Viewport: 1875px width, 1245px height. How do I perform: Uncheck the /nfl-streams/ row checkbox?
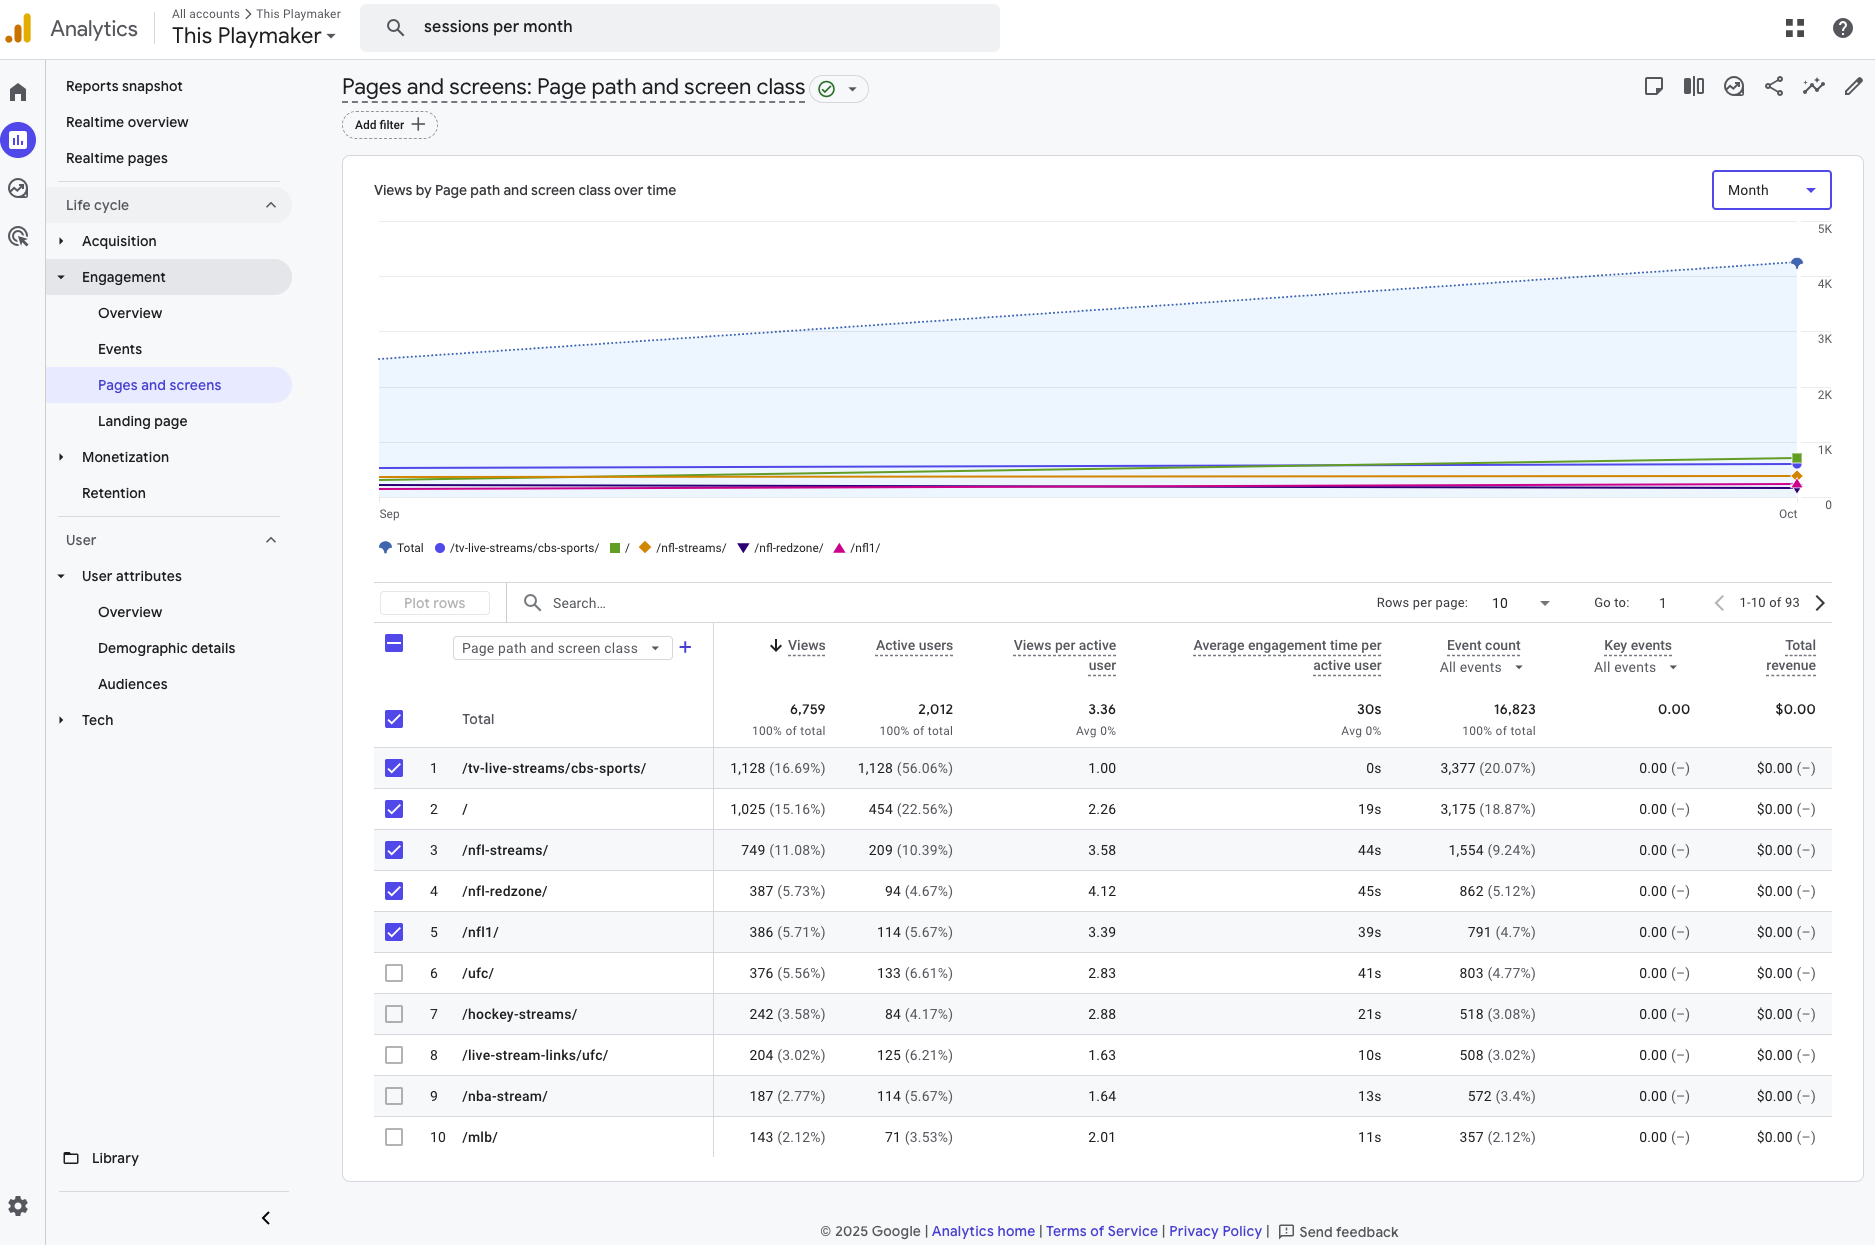(394, 850)
